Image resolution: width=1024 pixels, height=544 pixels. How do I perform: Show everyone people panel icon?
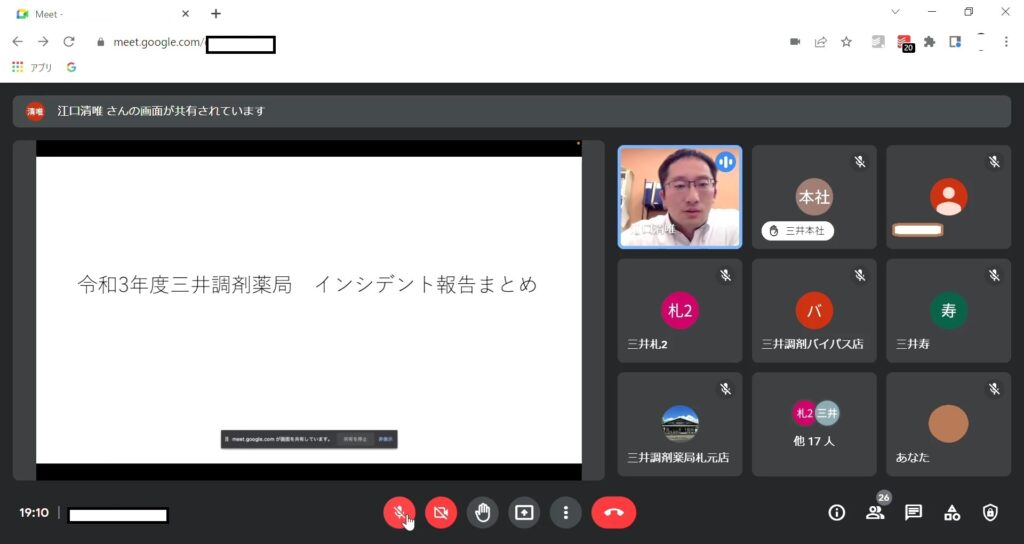pyautogui.click(x=875, y=513)
